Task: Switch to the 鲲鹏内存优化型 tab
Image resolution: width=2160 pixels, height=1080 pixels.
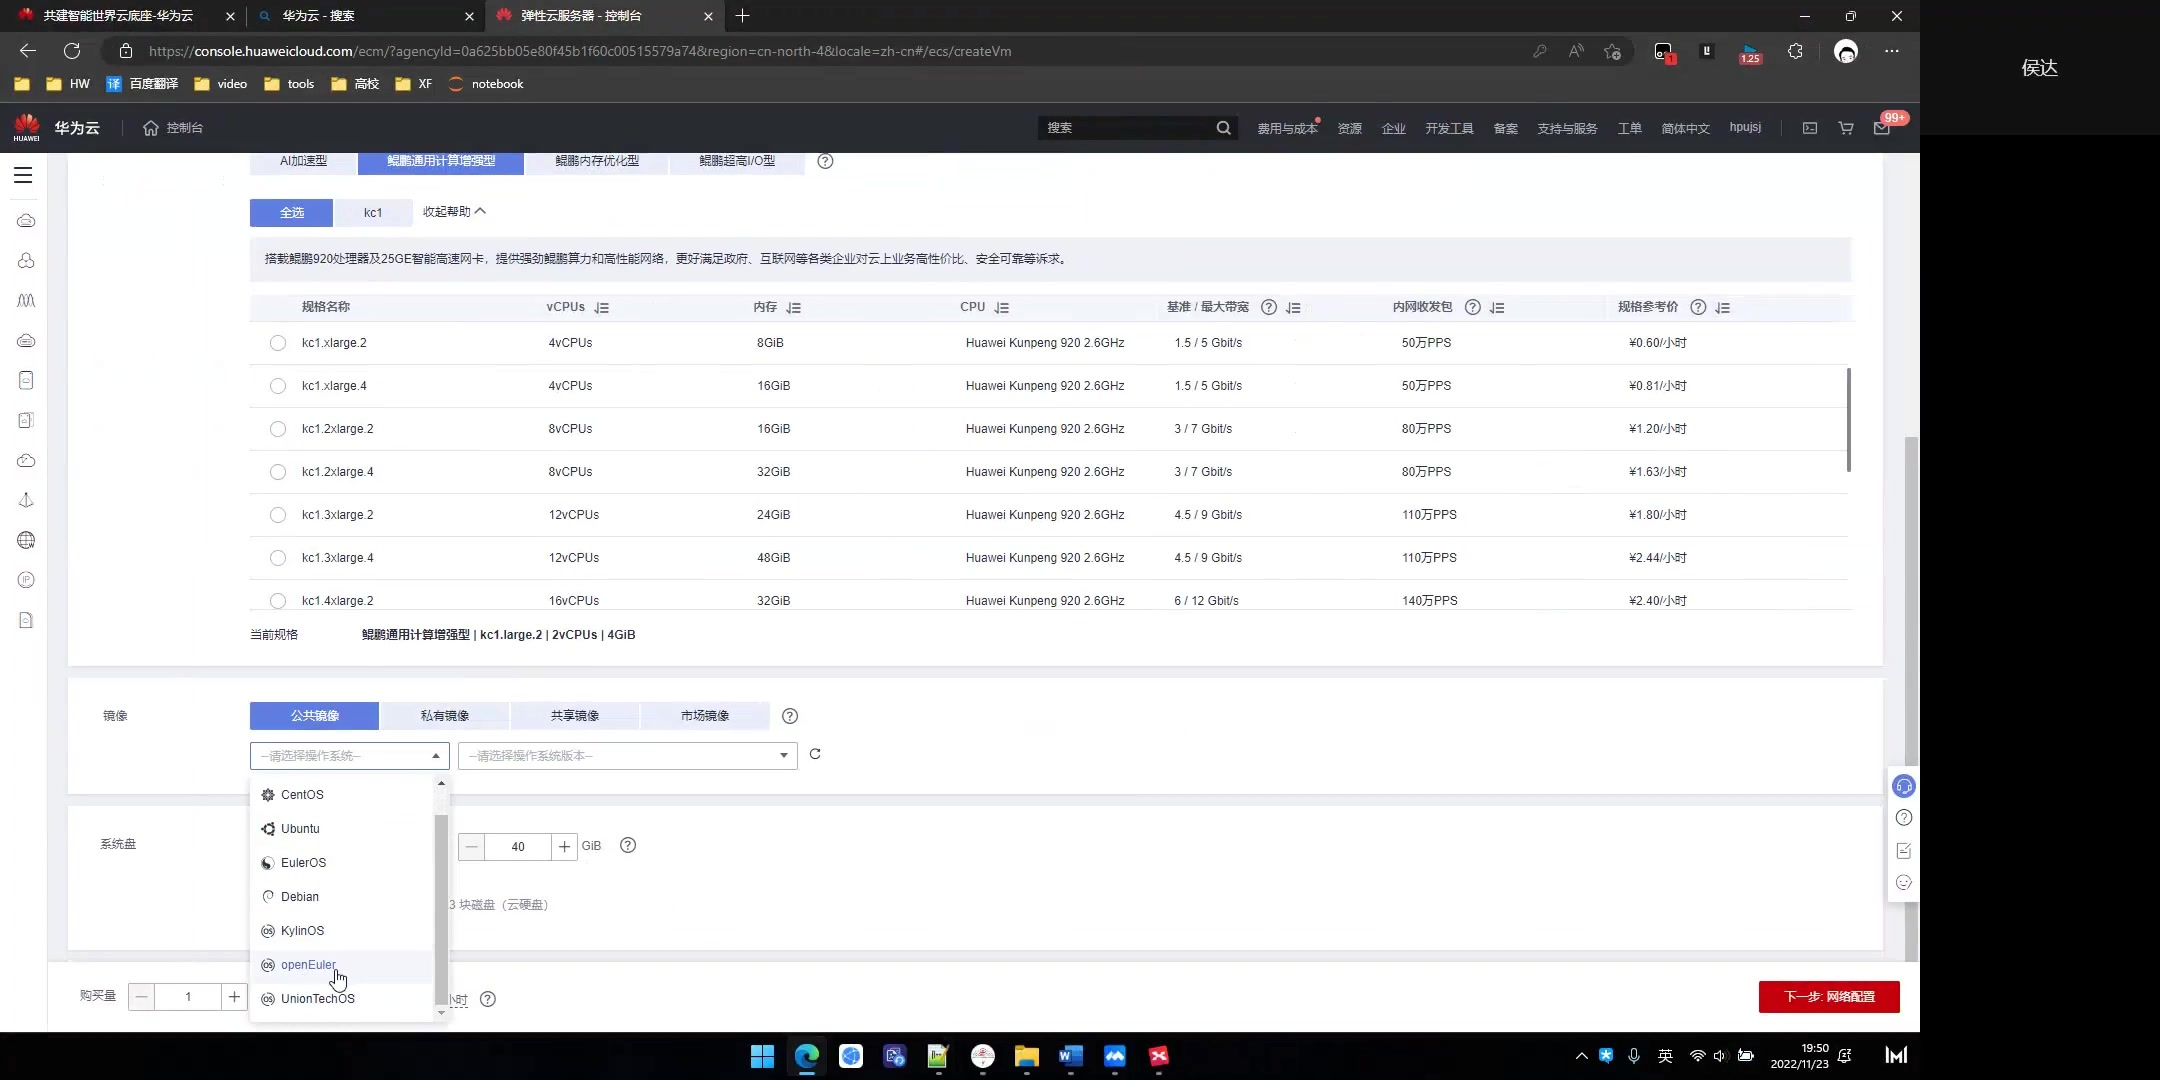Action: coord(596,161)
